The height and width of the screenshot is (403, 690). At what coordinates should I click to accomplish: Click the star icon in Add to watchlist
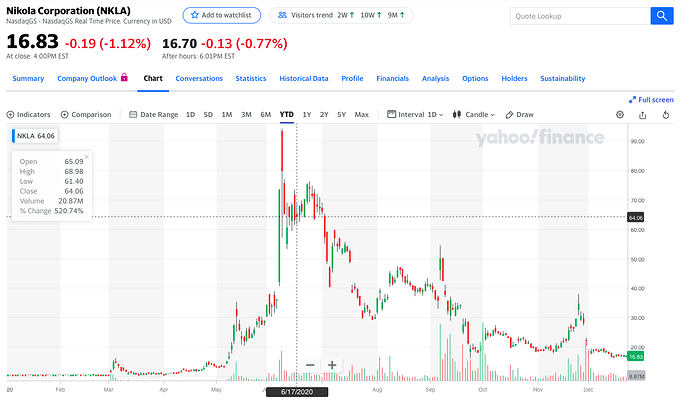point(195,15)
